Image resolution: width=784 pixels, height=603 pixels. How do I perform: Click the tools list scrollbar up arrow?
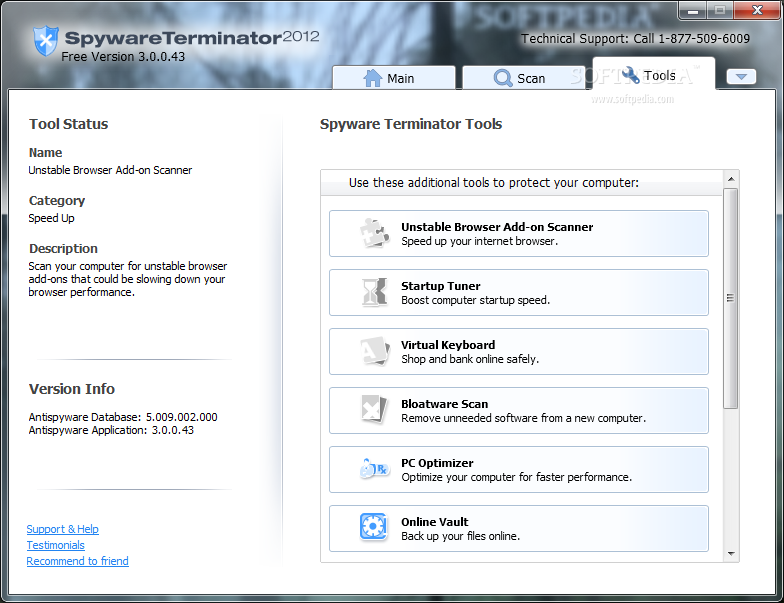[x=731, y=179]
